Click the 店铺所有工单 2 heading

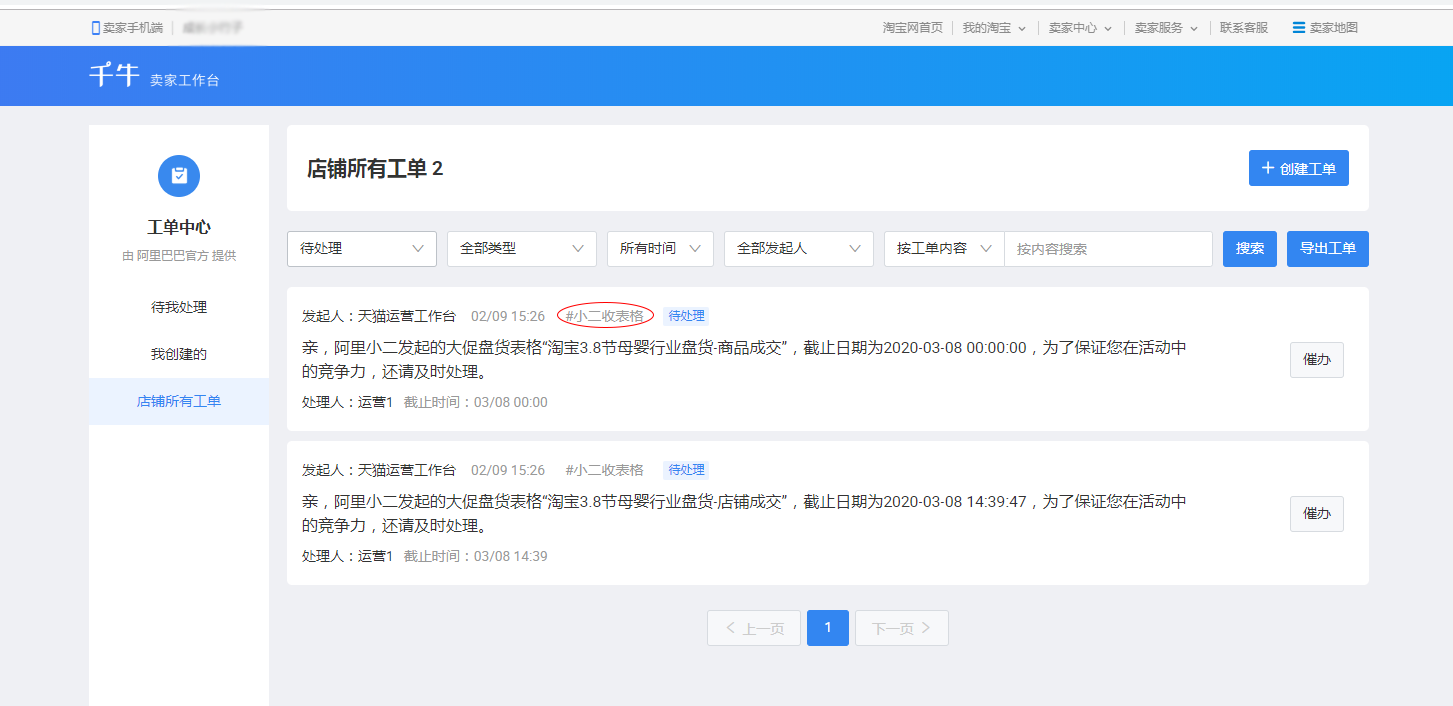375,168
